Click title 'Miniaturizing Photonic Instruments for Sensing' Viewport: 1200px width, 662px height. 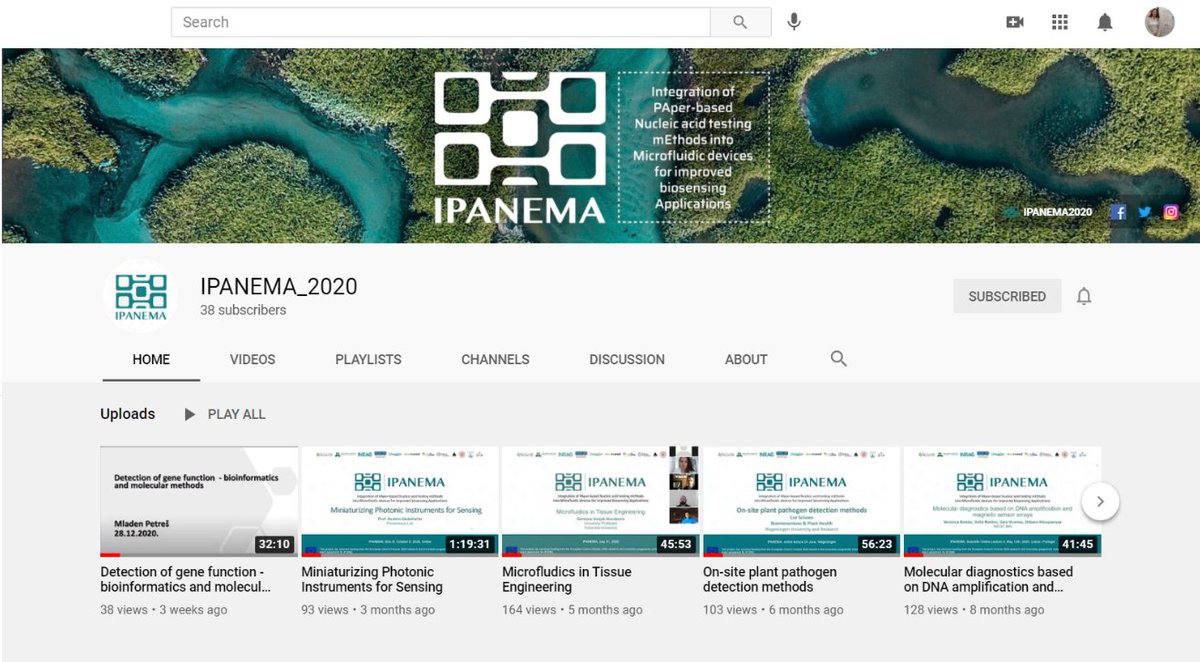372,579
